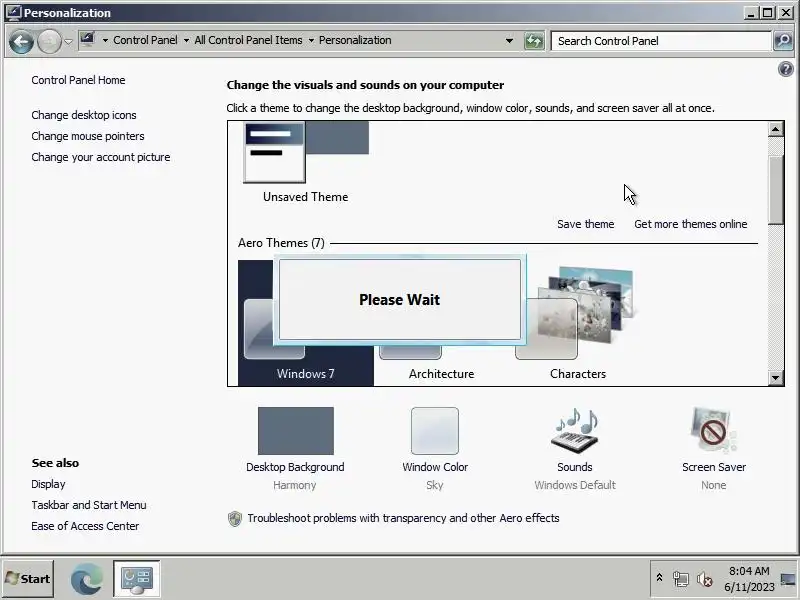Open recent pages dropdown next to Forward
This screenshot has height=600, width=800.
[68, 41]
